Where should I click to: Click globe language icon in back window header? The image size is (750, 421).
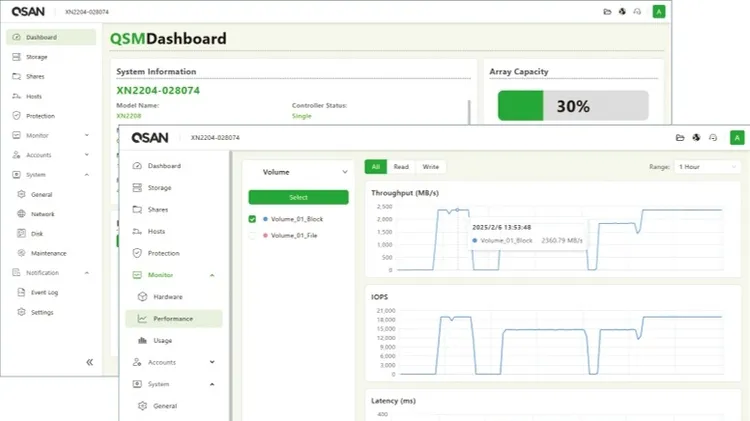(622, 11)
